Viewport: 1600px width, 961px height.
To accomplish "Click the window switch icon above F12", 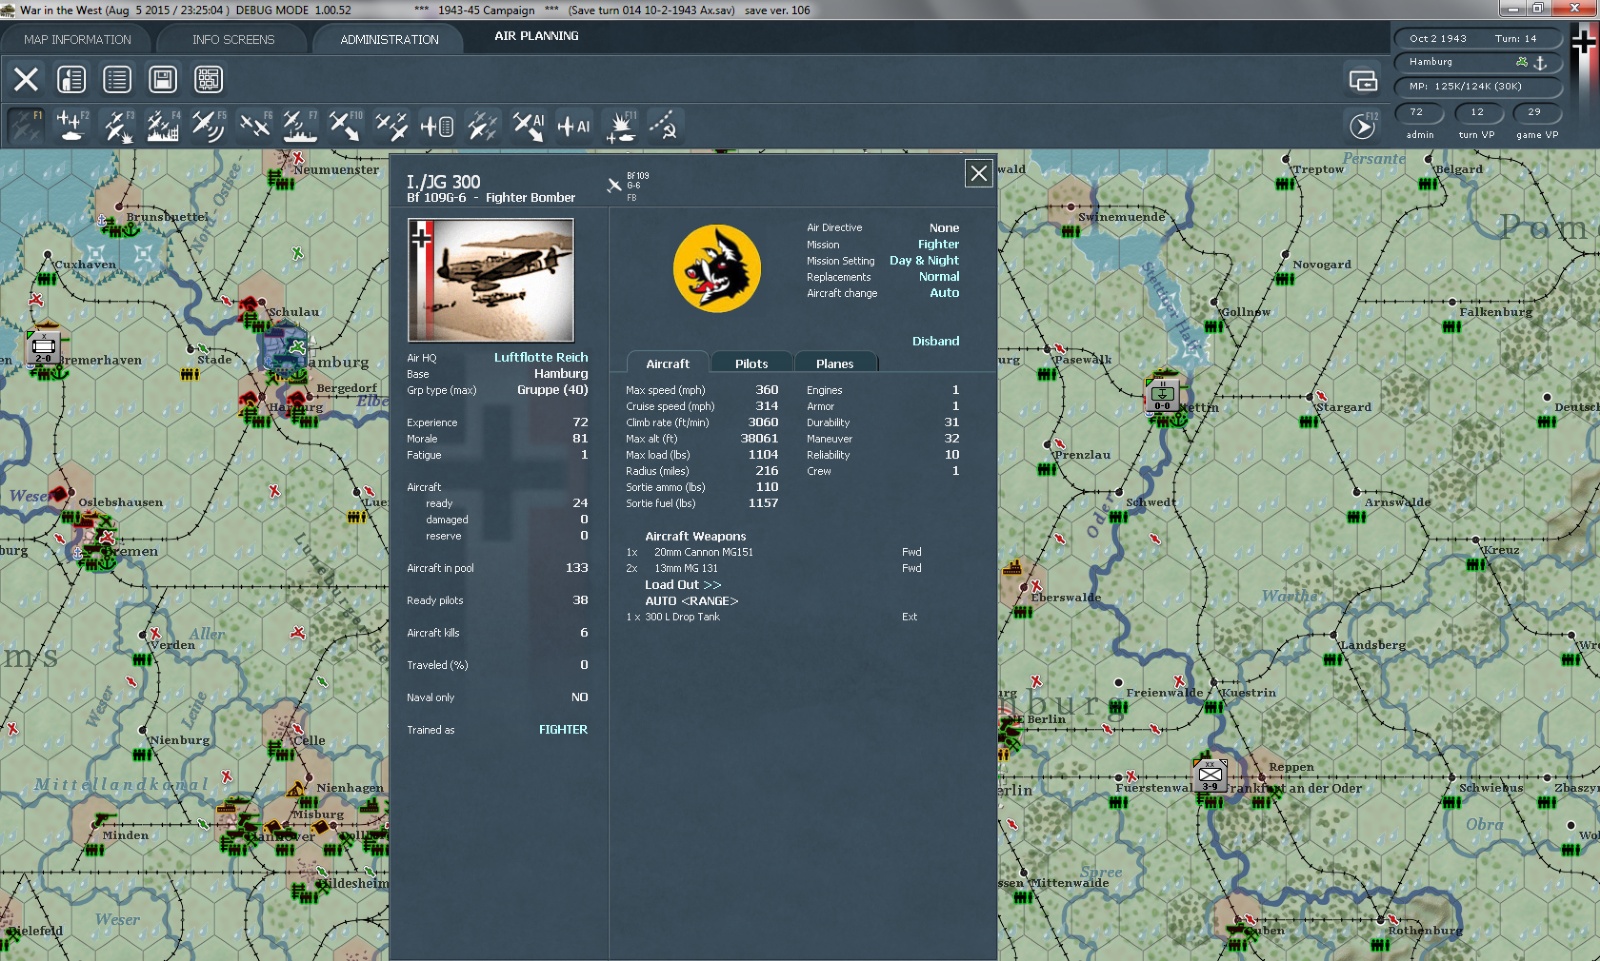I will pos(1363,80).
